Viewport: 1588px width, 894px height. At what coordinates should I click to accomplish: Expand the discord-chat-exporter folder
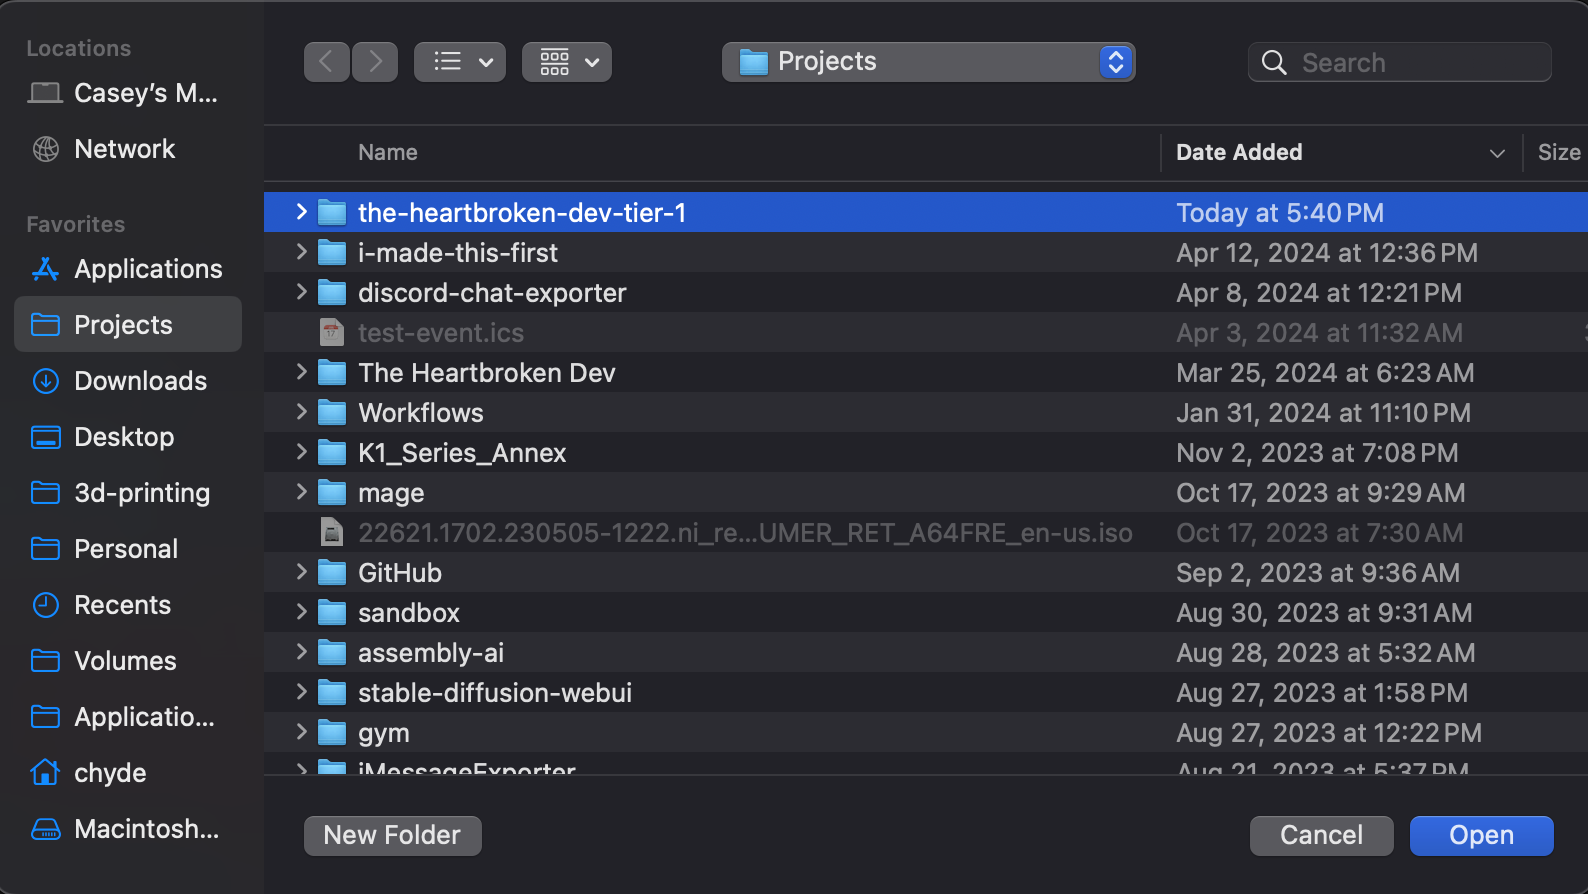click(301, 292)
